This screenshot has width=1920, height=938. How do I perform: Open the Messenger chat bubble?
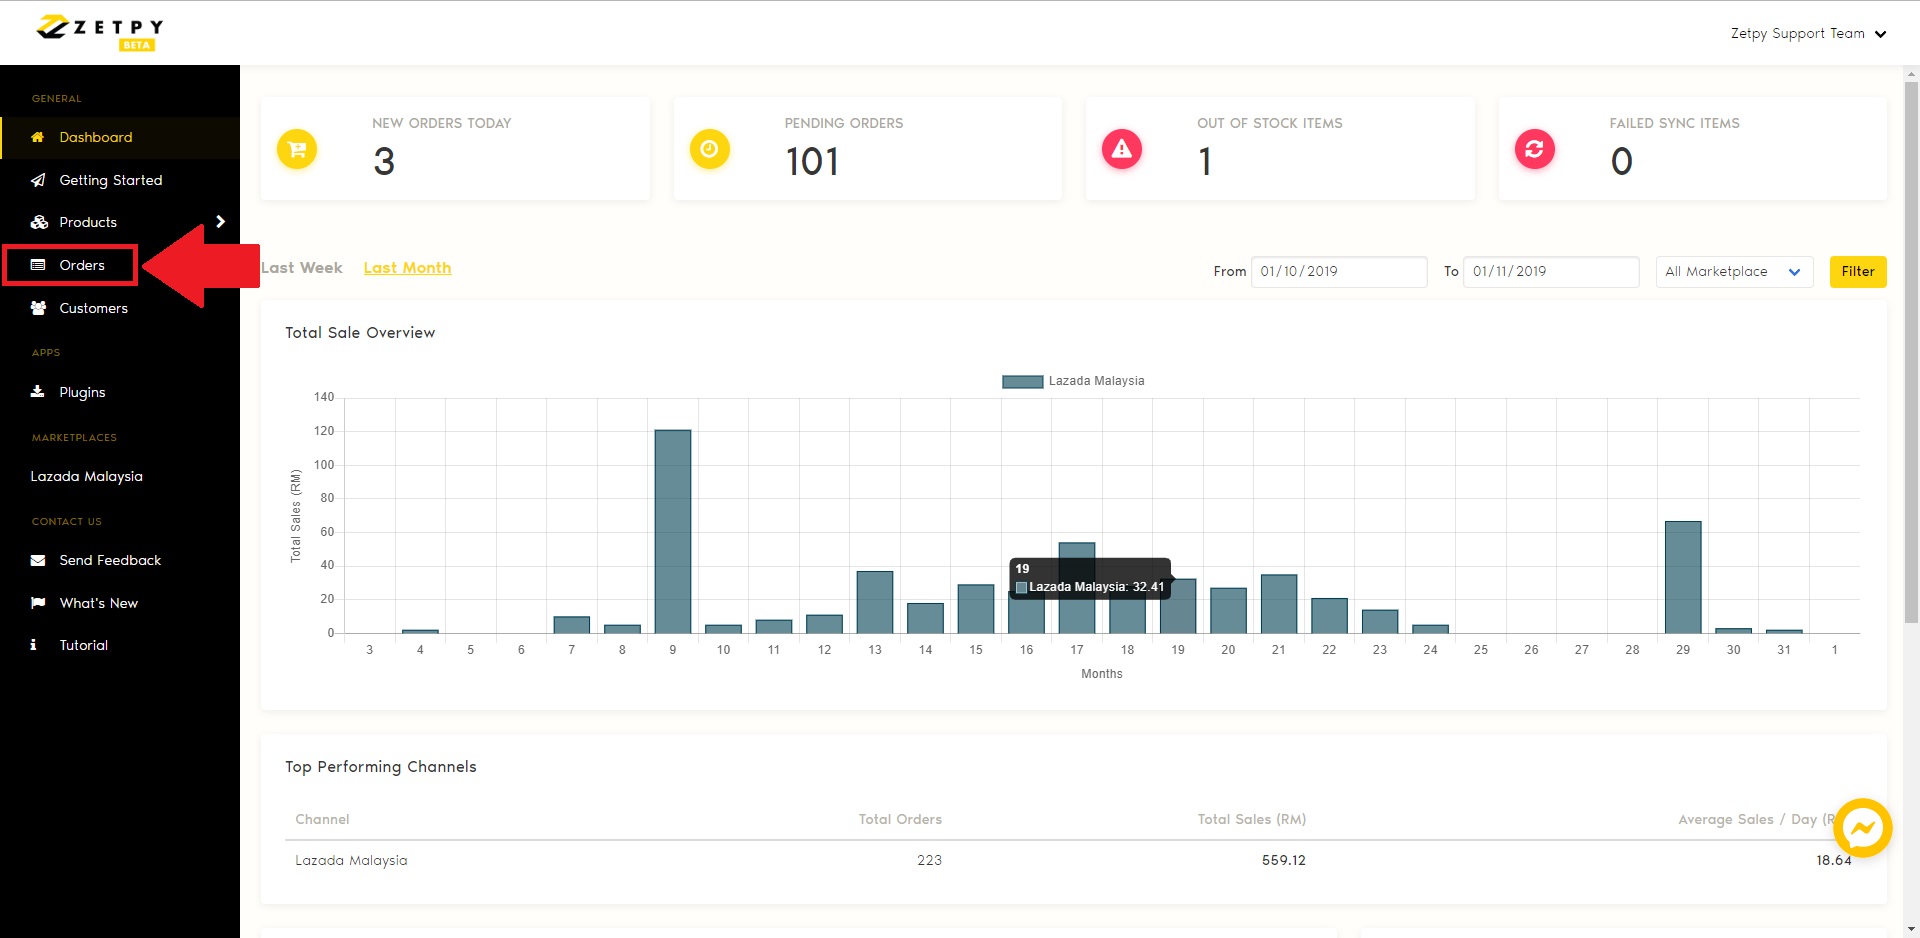pos(1862,827)
